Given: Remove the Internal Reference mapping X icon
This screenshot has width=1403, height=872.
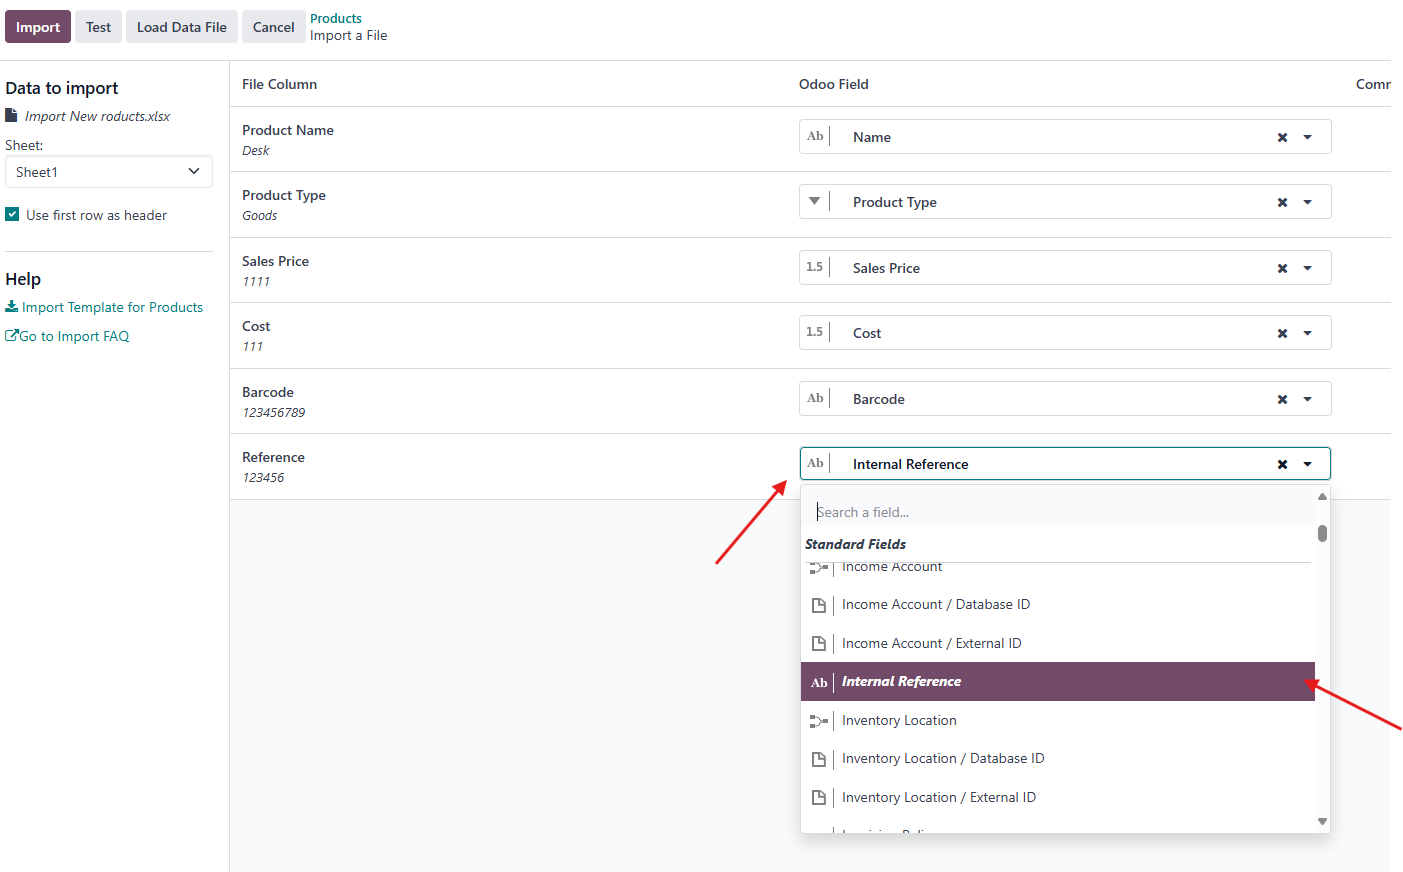Looking at the screenshot, I should point(1282,465).
